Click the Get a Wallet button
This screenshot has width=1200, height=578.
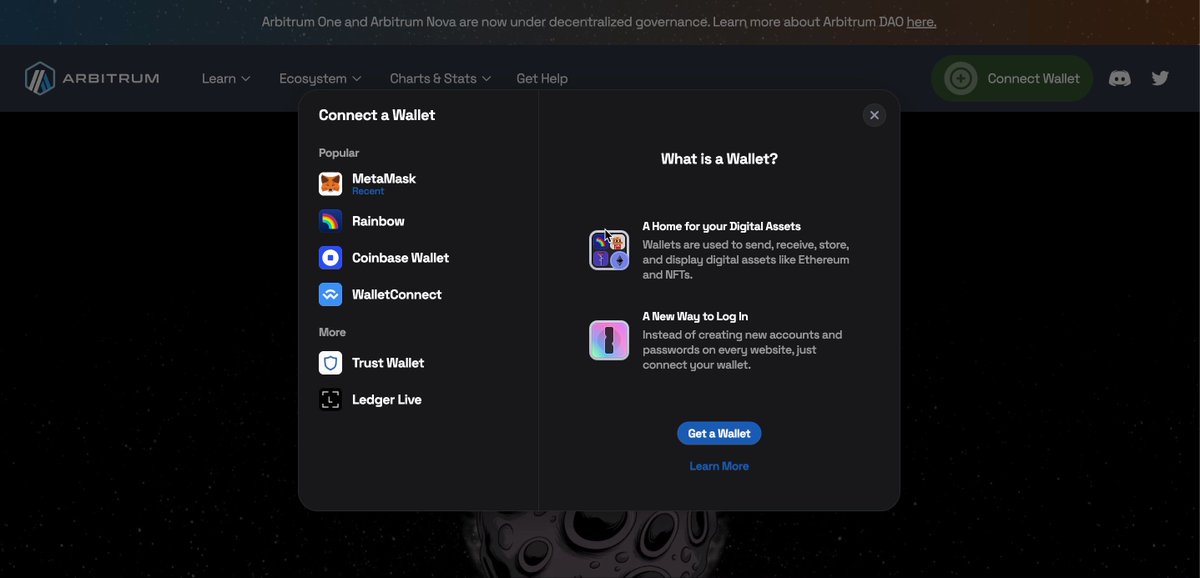(x=719, y=433)
